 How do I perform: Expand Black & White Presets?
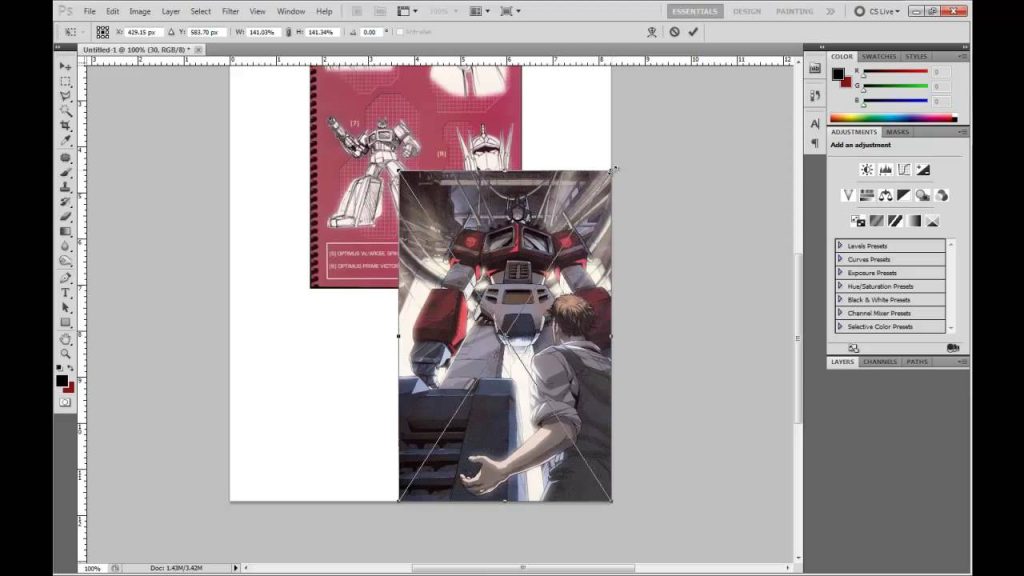coord(840,299)
